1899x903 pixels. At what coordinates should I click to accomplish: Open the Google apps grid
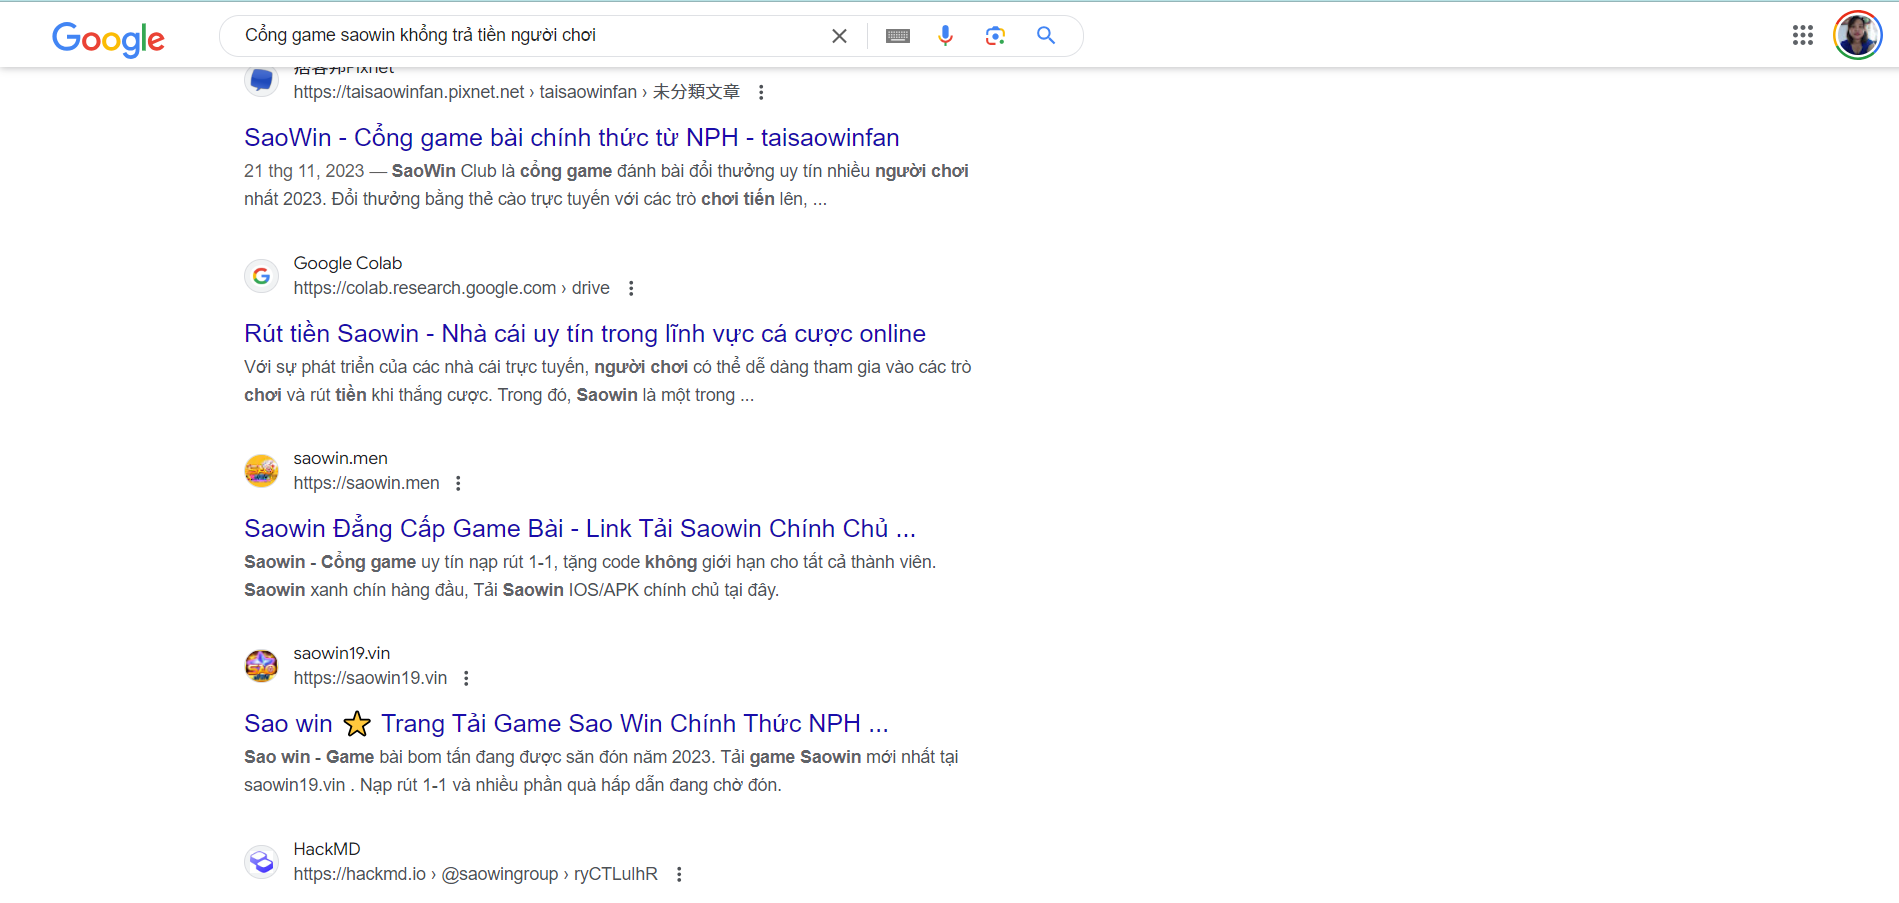click(1802, 36)
